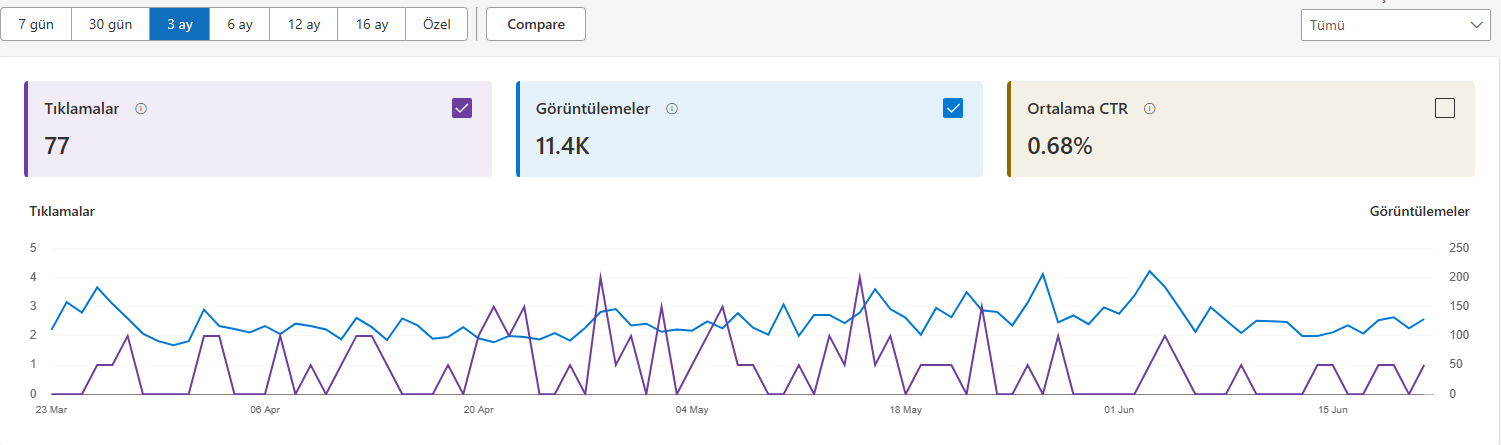Viewport: 1501px width, 445px height.
Task: Switch to the 6 ay range
Action: point(239,25)
